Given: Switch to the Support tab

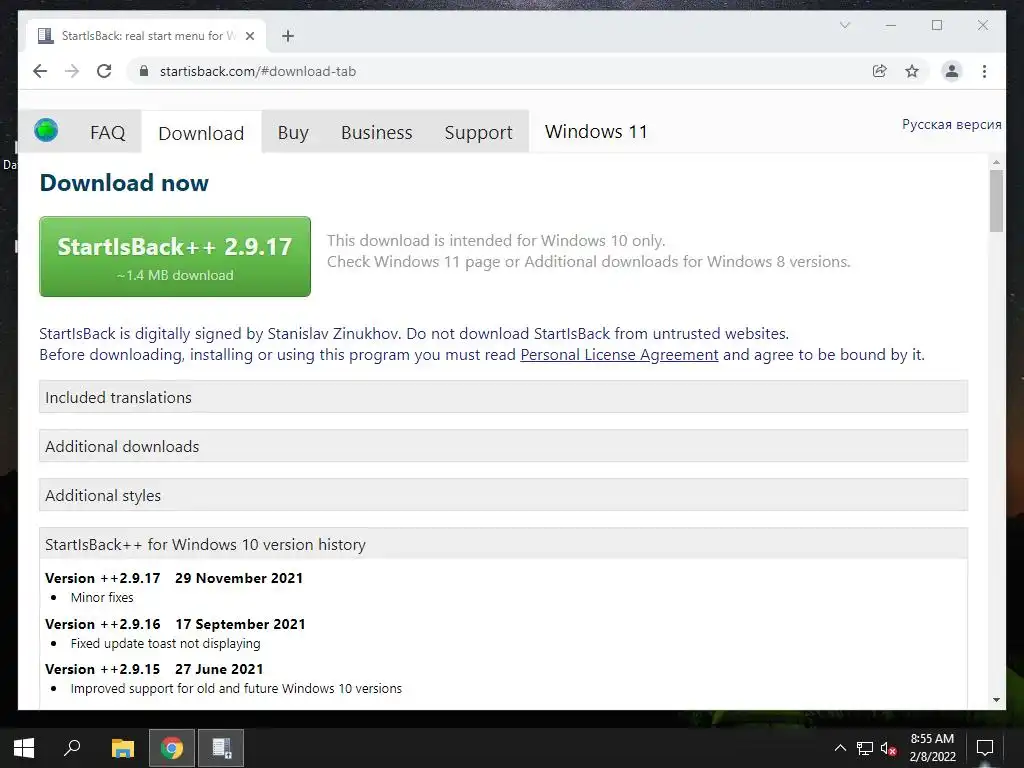Looking at the screenshot, I should coord(478,133).
